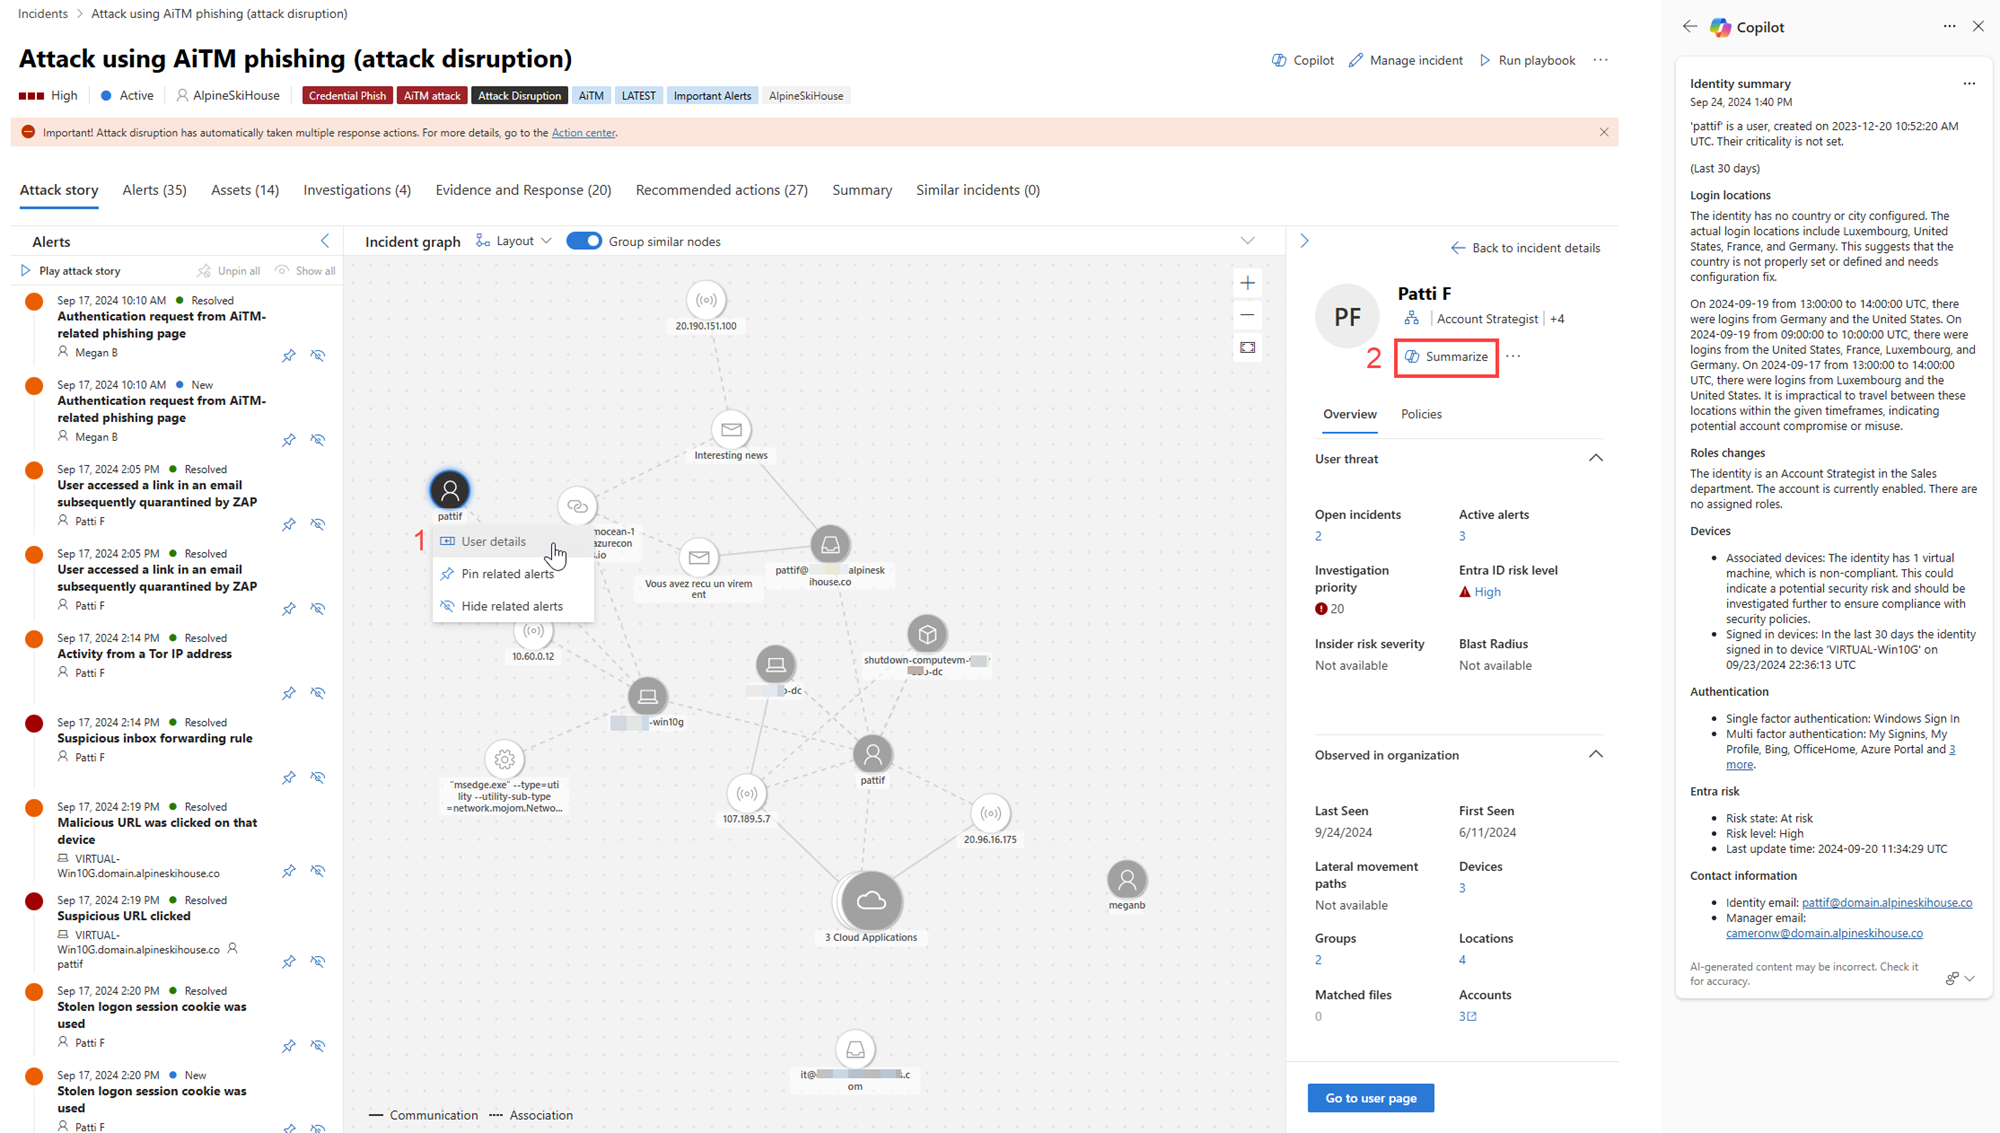Viewport: 2000px width, 1133px height.
Task: Hide the first AiTM phishing page alert
Action: coord(318,355)
